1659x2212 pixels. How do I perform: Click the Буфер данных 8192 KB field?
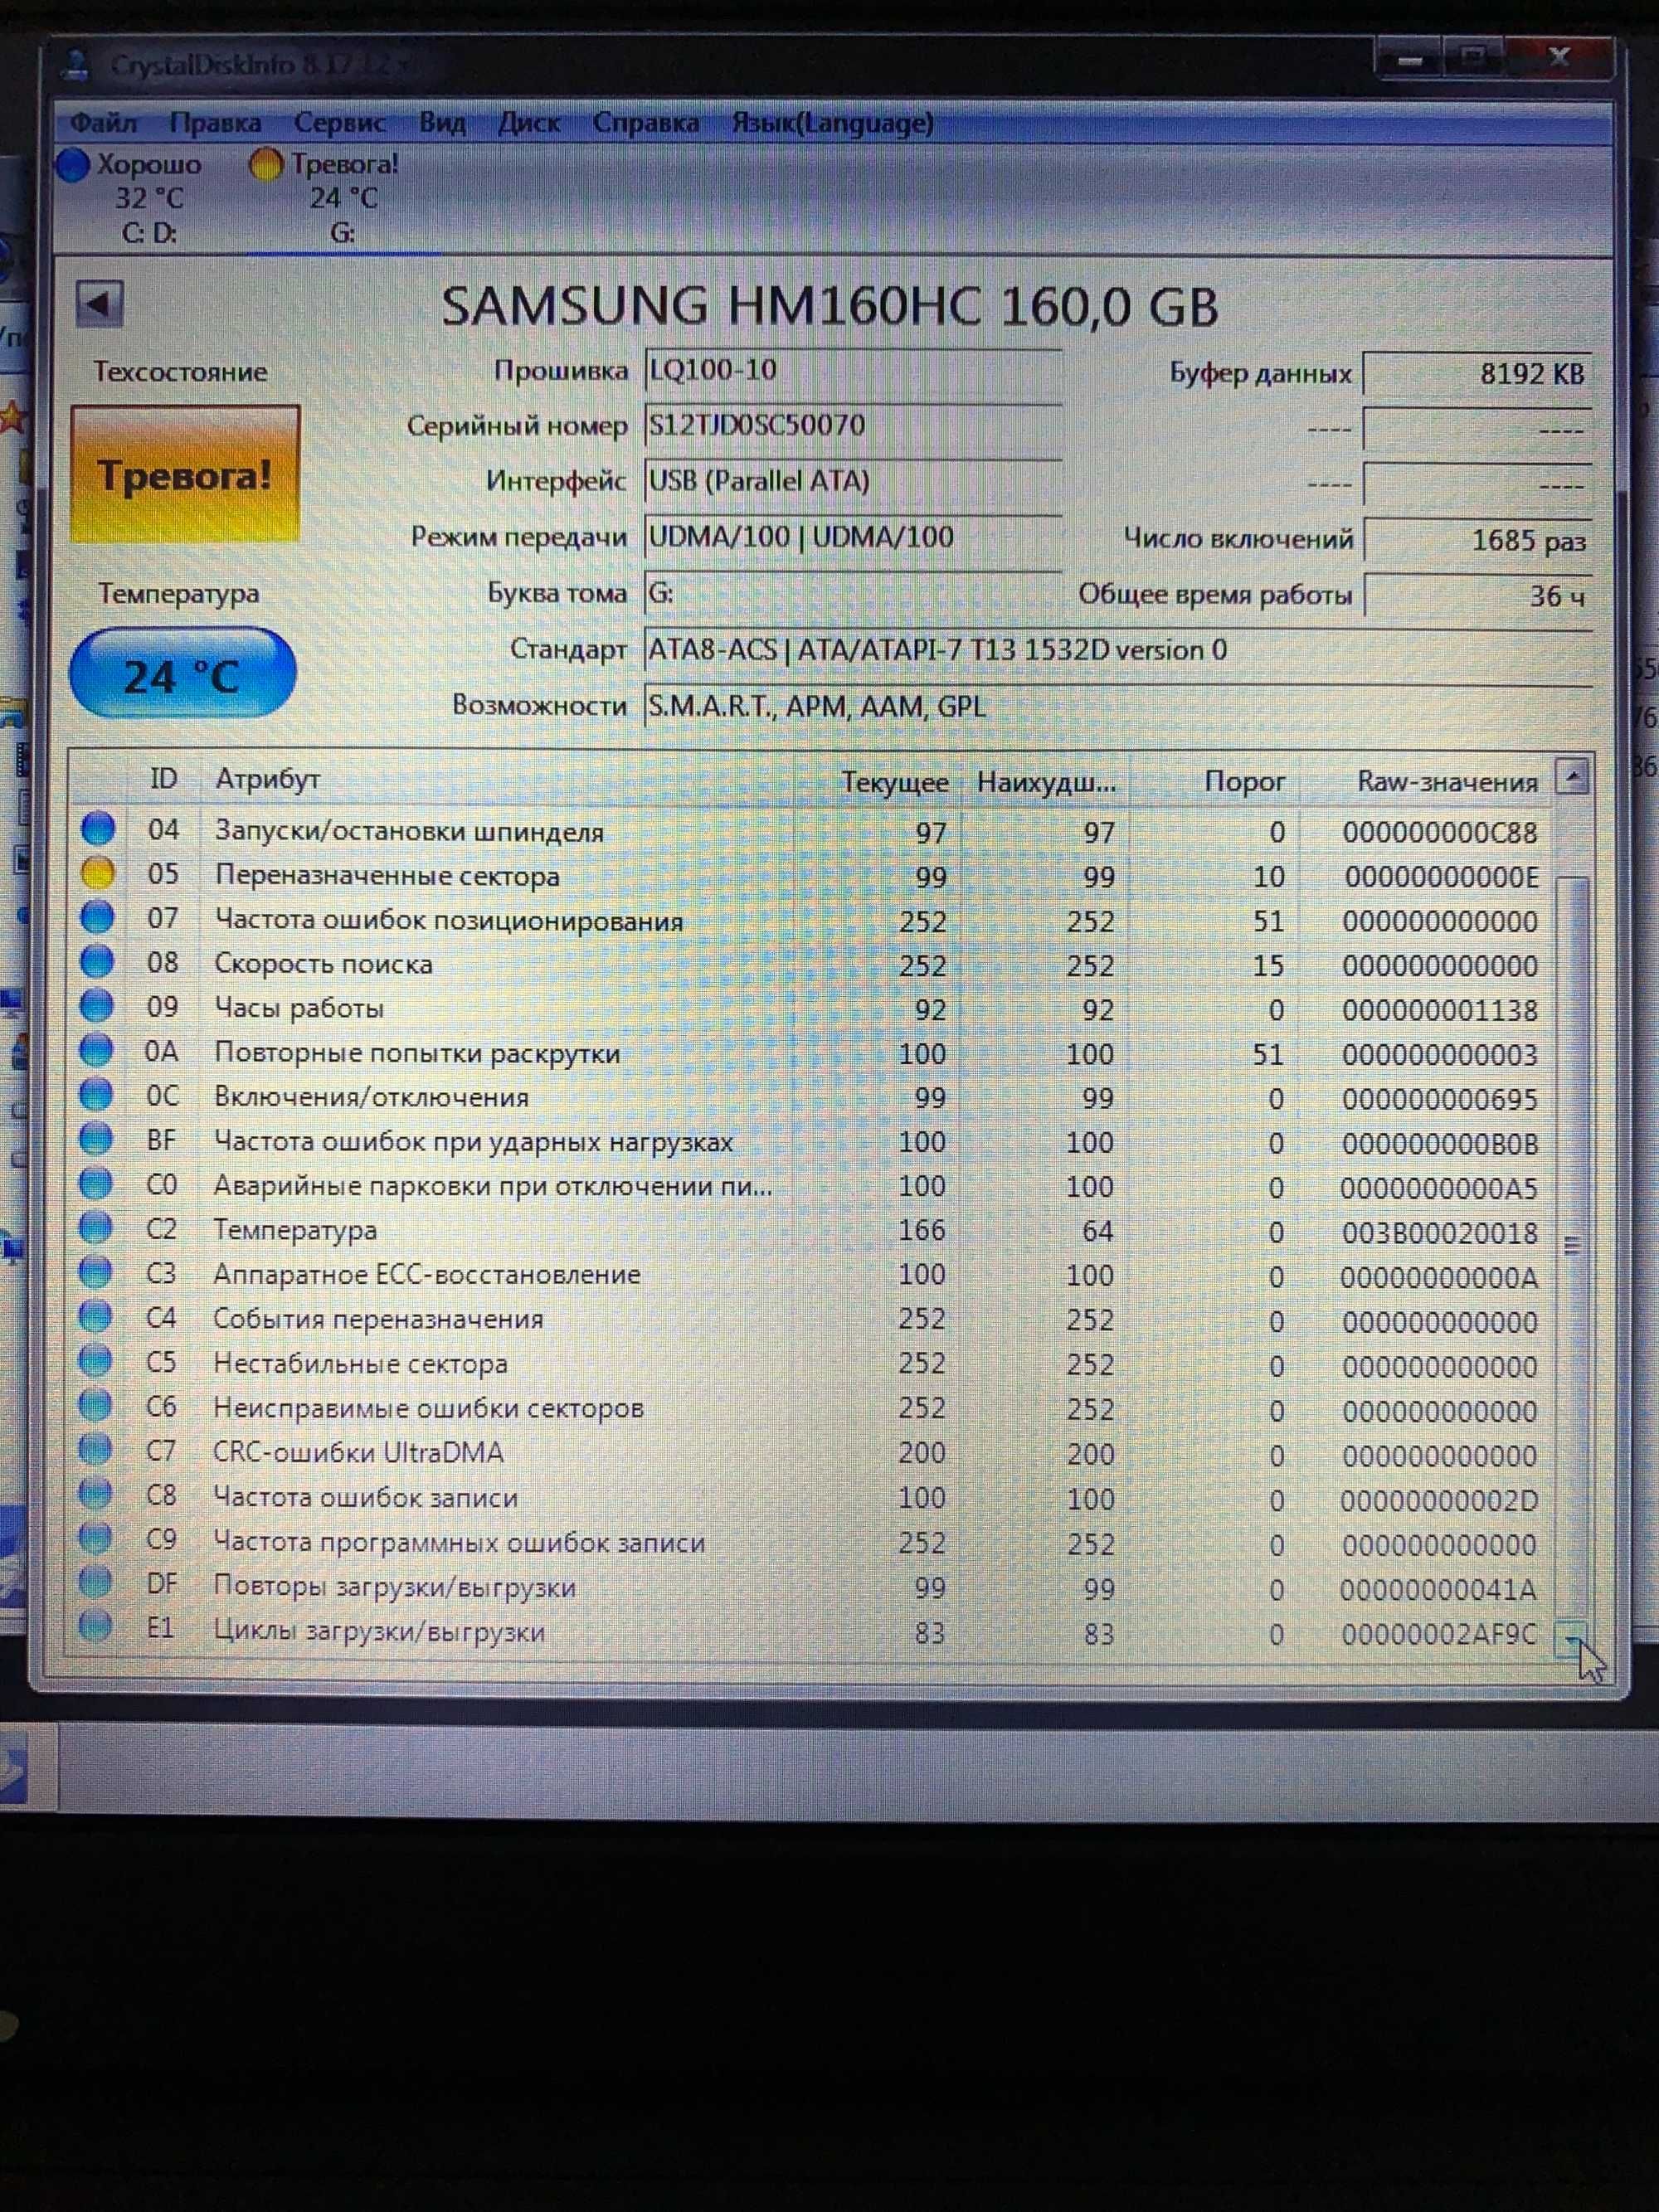(x=1477, y=374)
